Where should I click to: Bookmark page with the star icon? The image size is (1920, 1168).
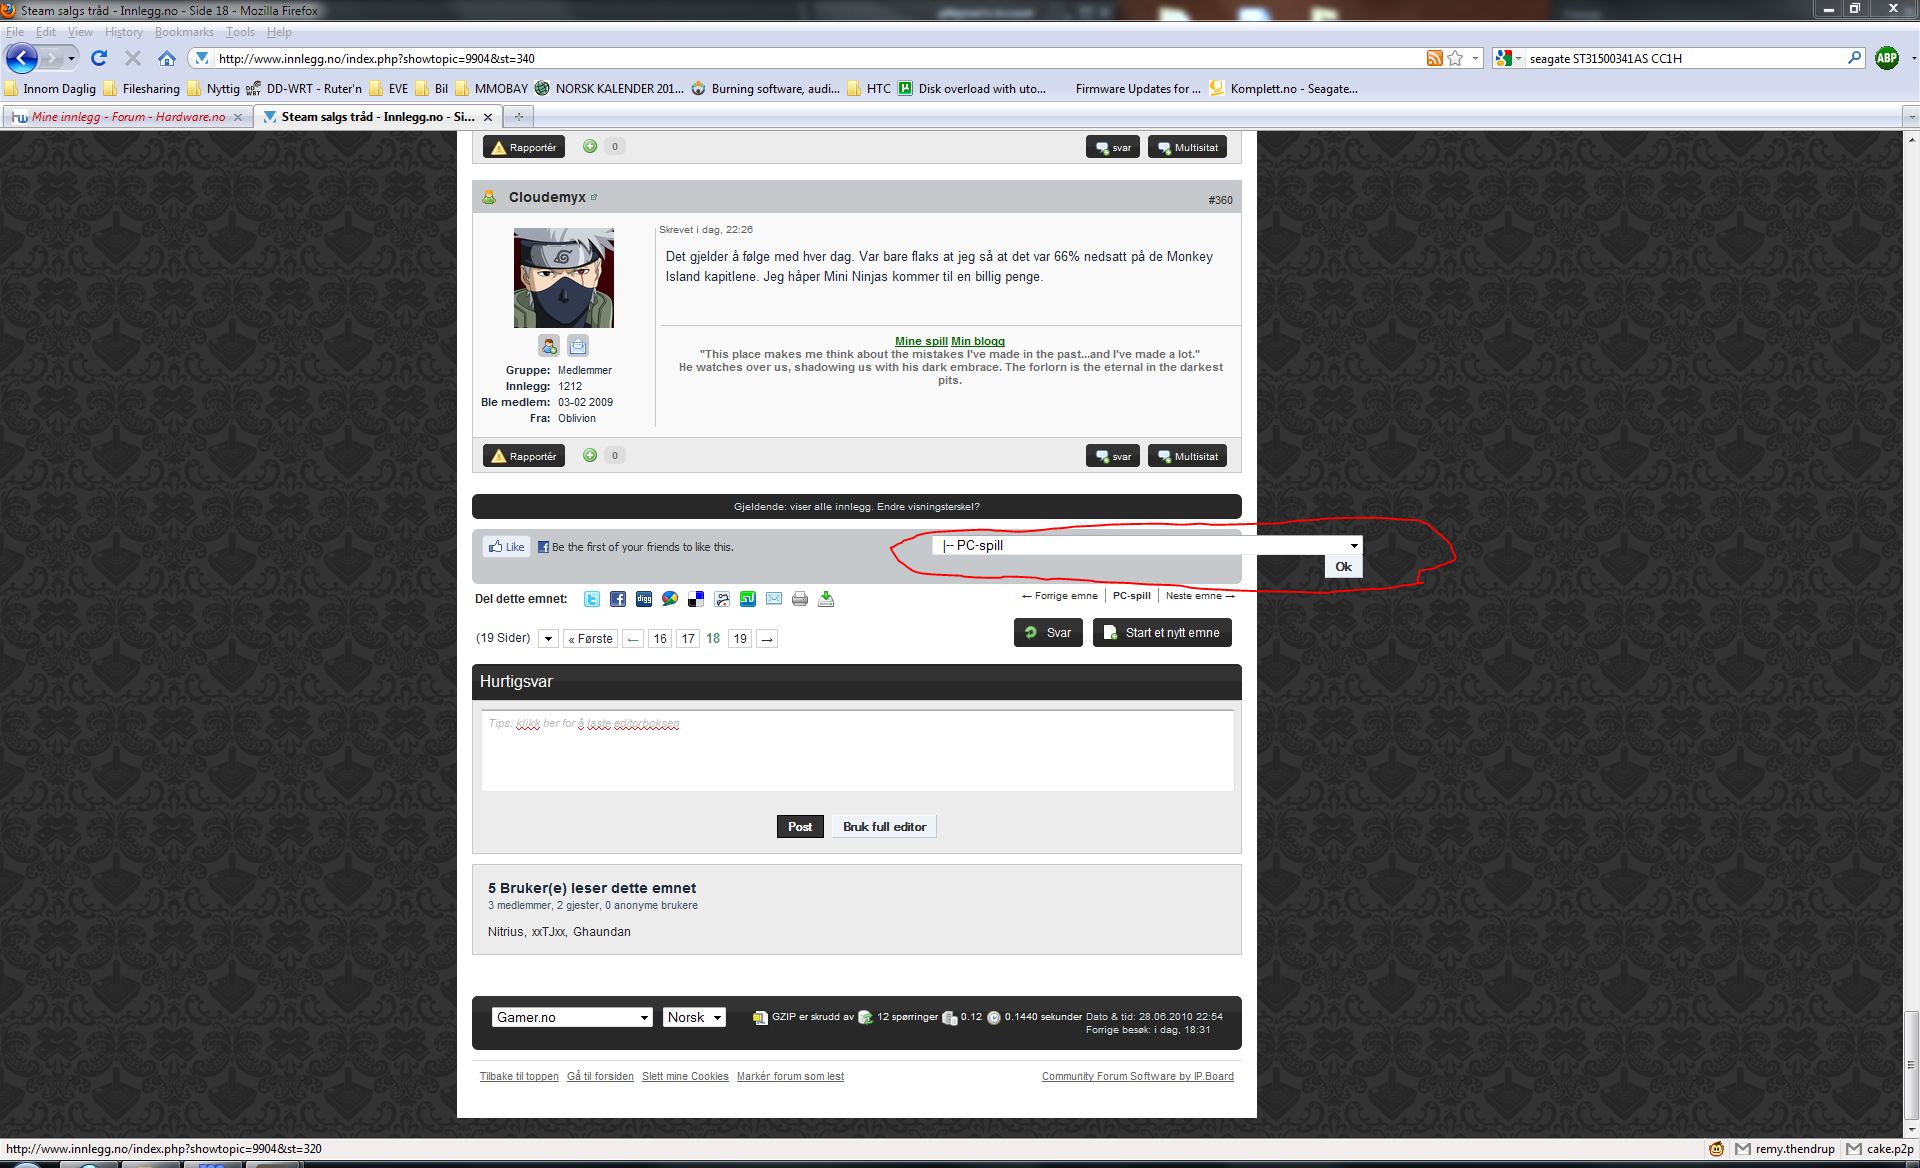(1455, 58)
